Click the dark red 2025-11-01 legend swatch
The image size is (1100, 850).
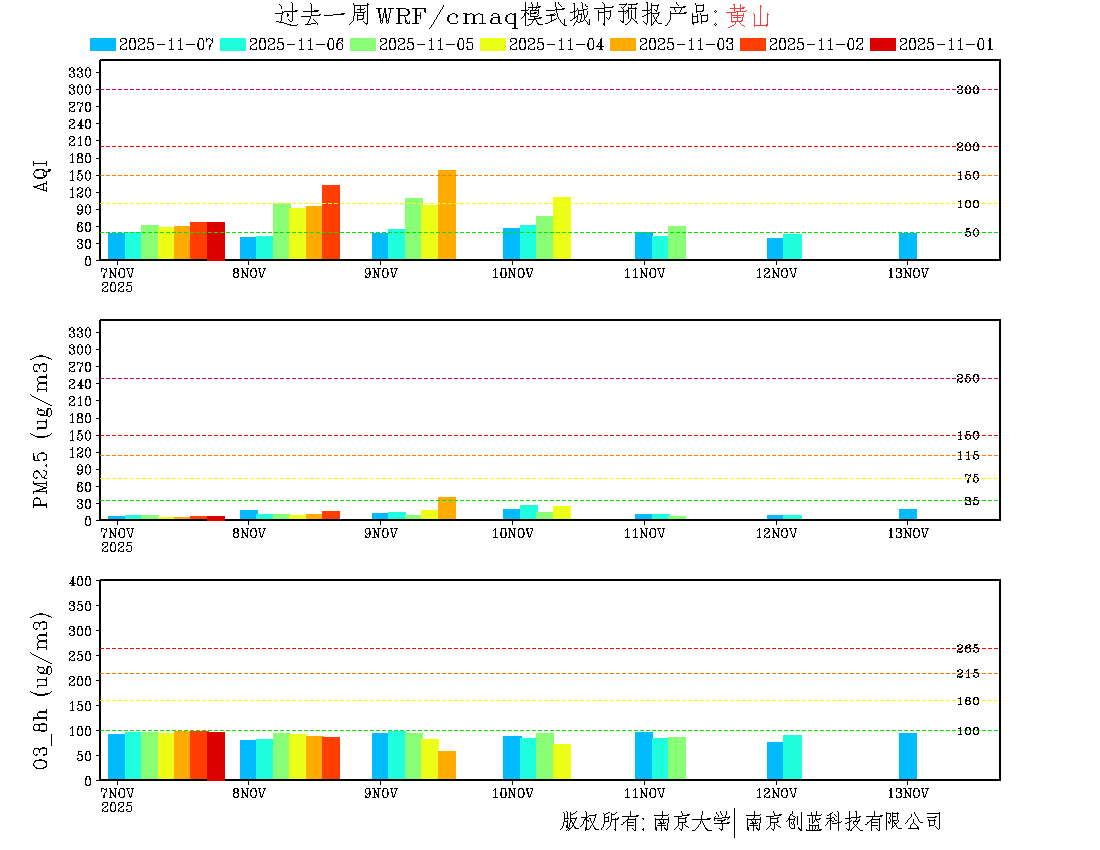[883, 44]
